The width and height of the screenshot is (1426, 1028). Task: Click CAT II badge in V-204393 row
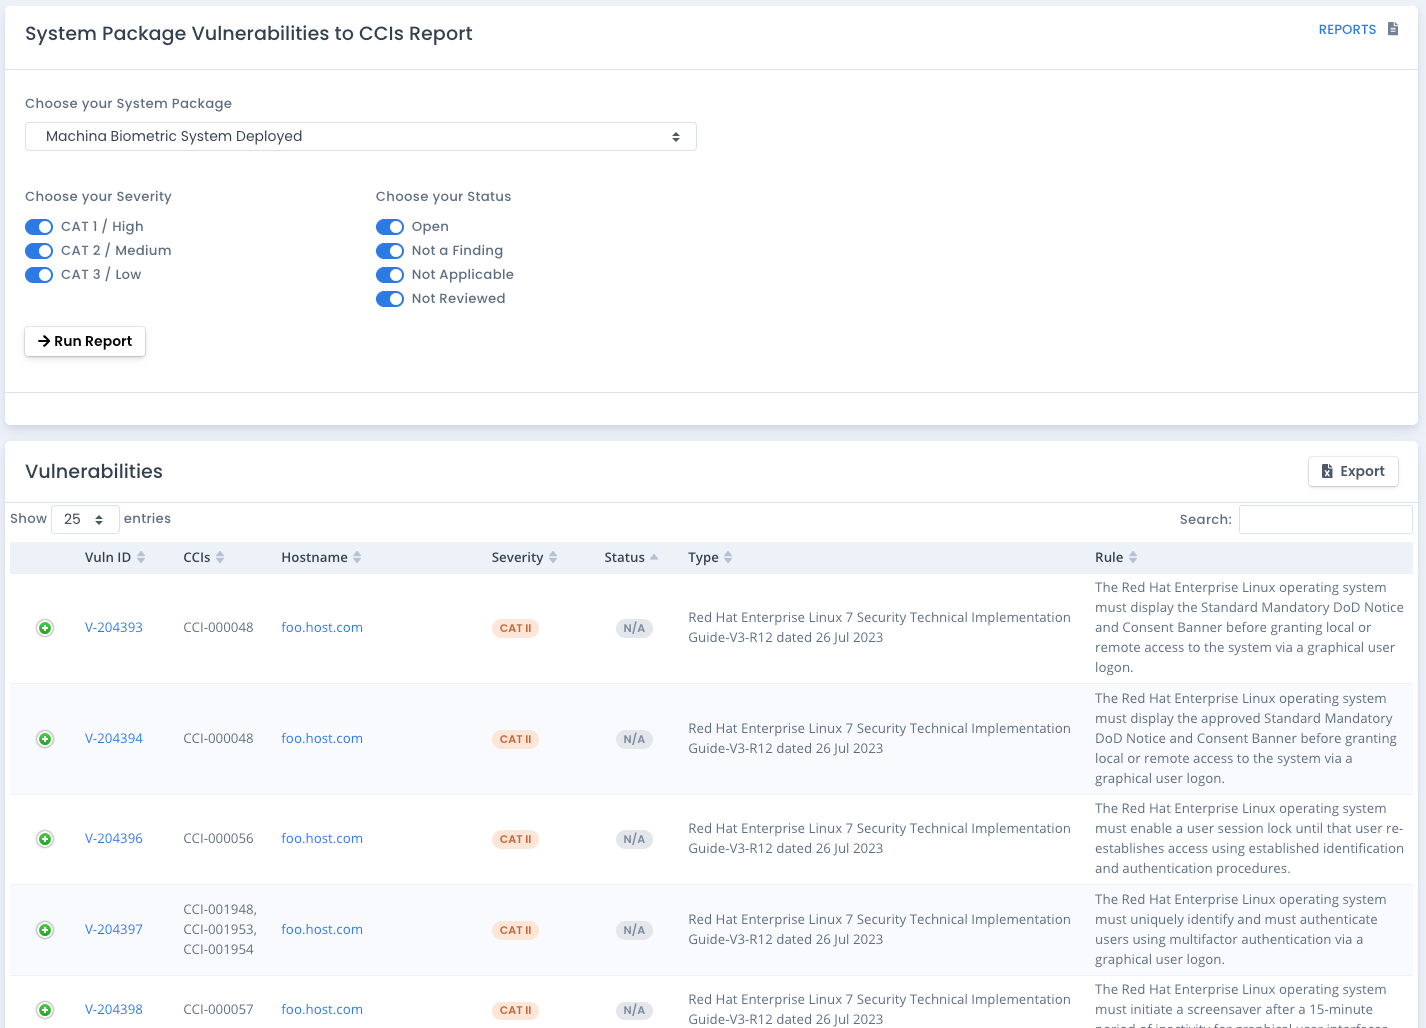point(515,629)
